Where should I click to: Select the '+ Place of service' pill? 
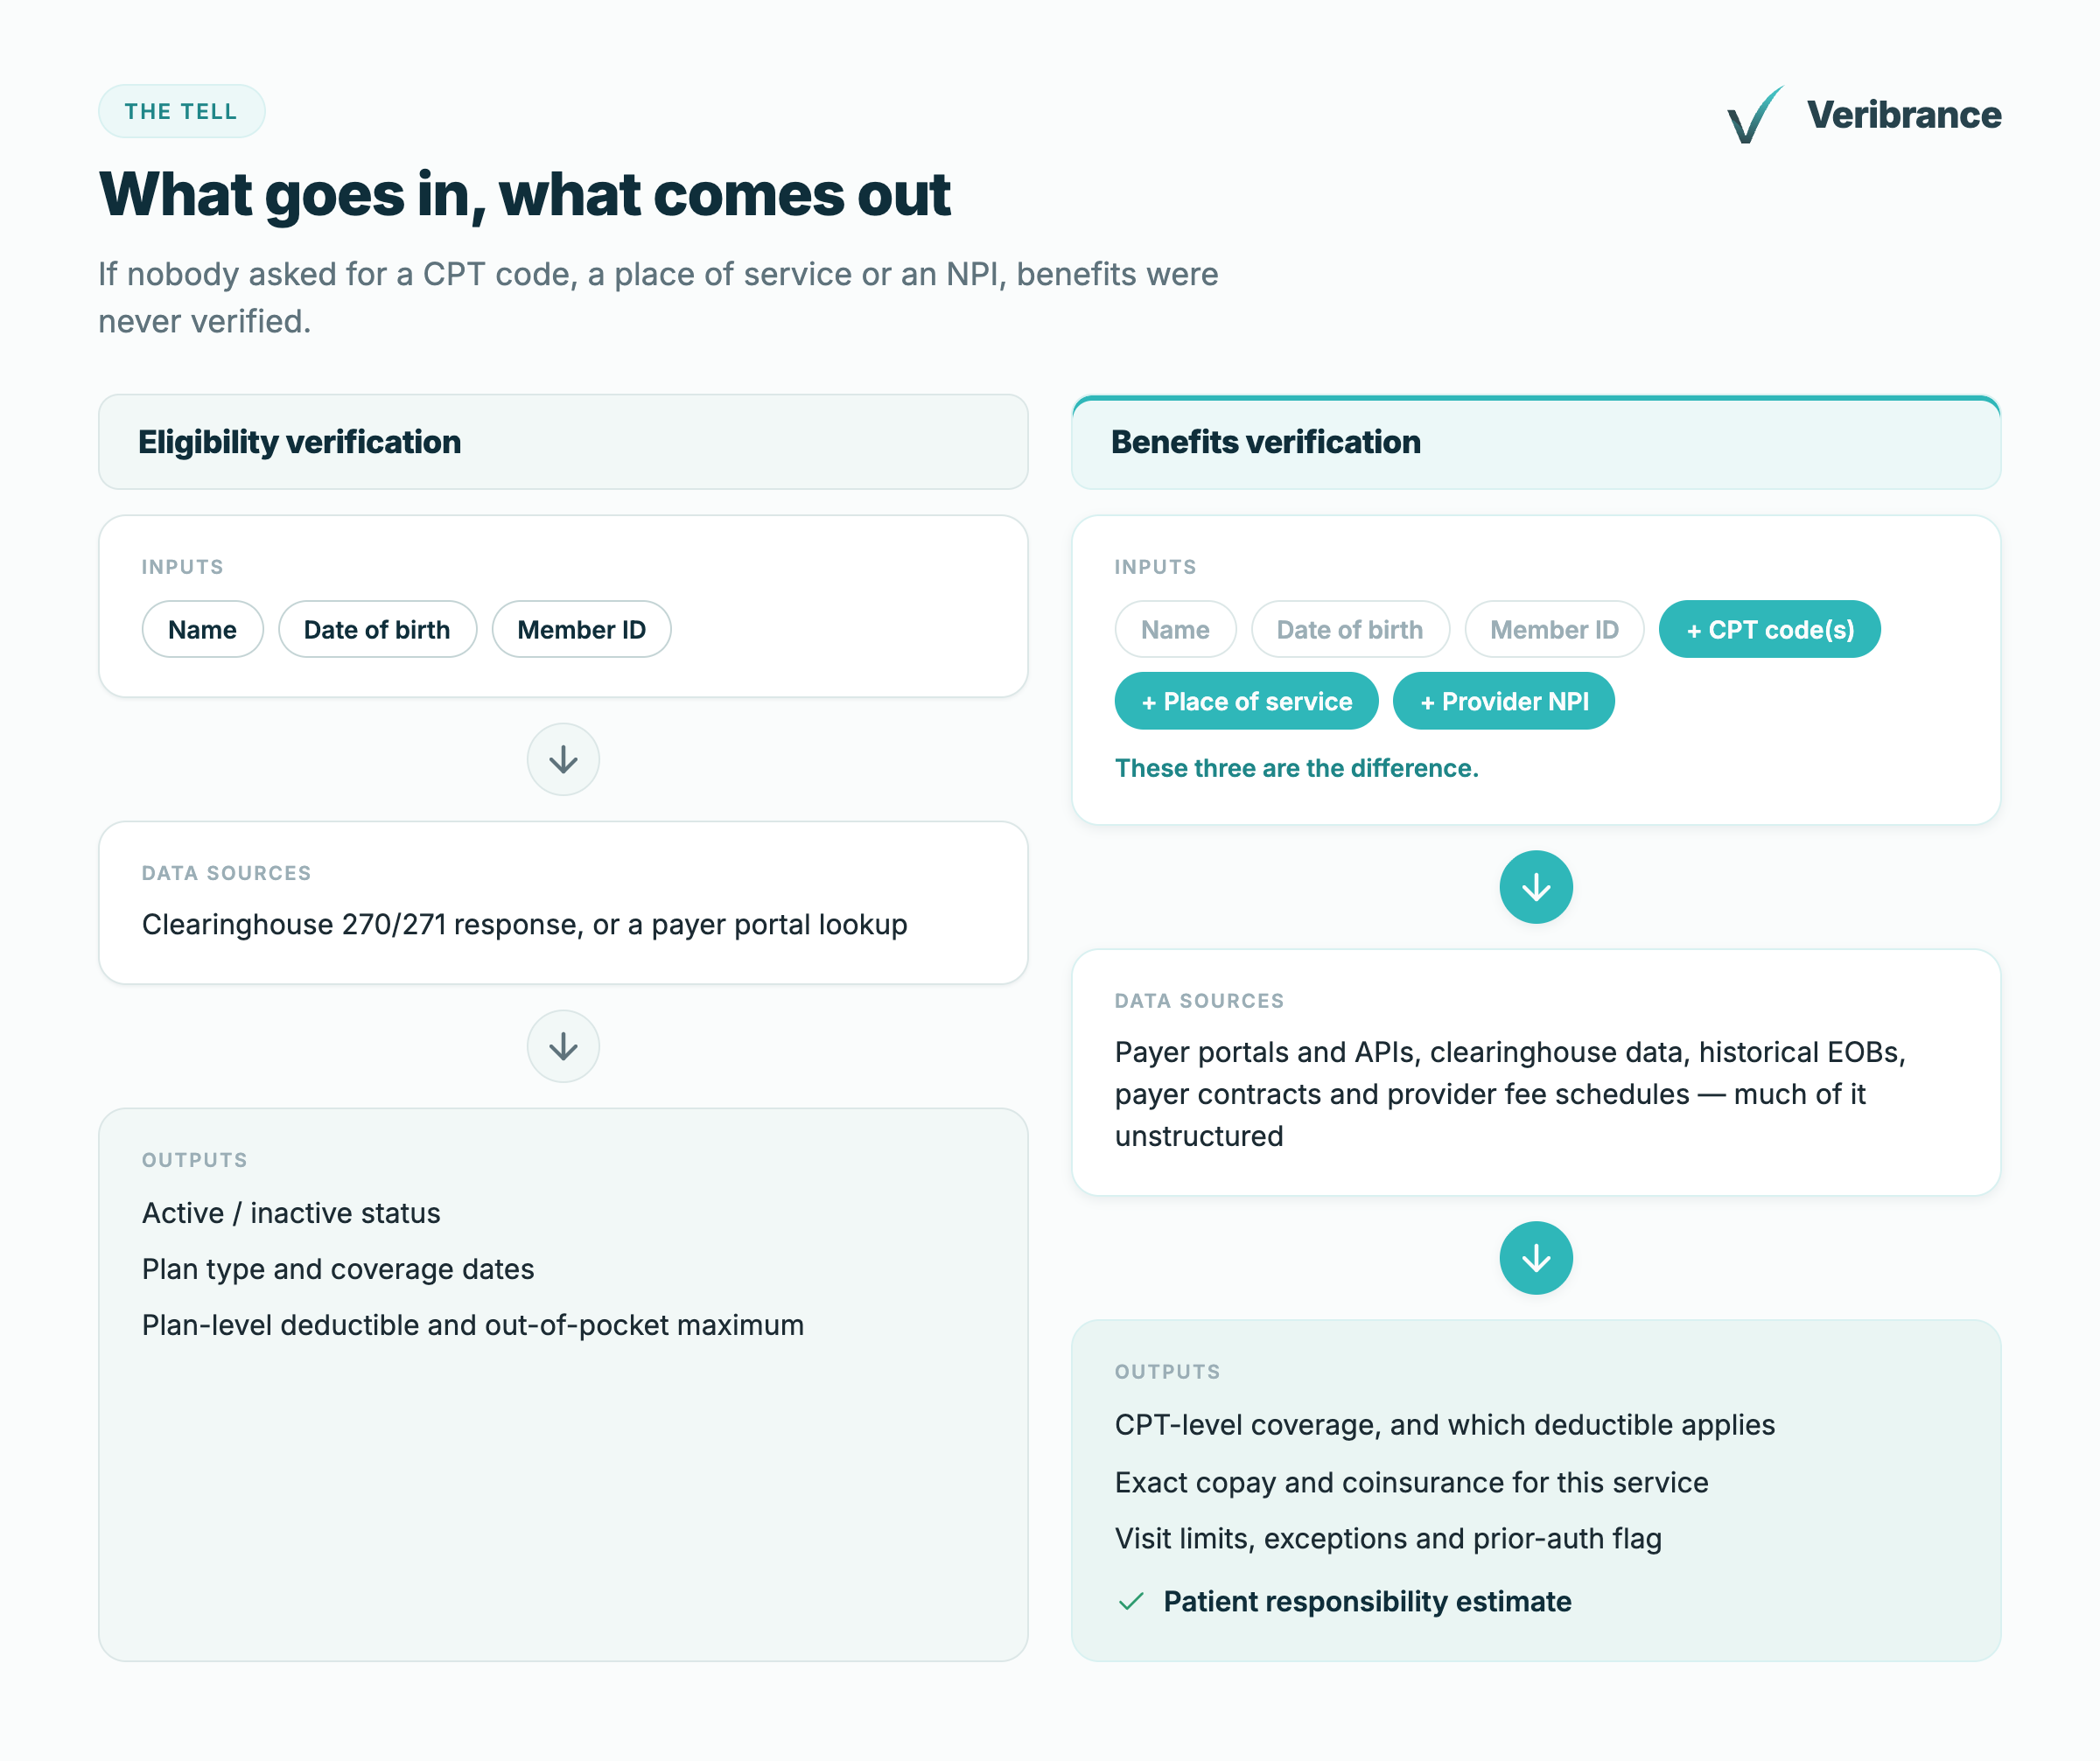[1246, 701]
